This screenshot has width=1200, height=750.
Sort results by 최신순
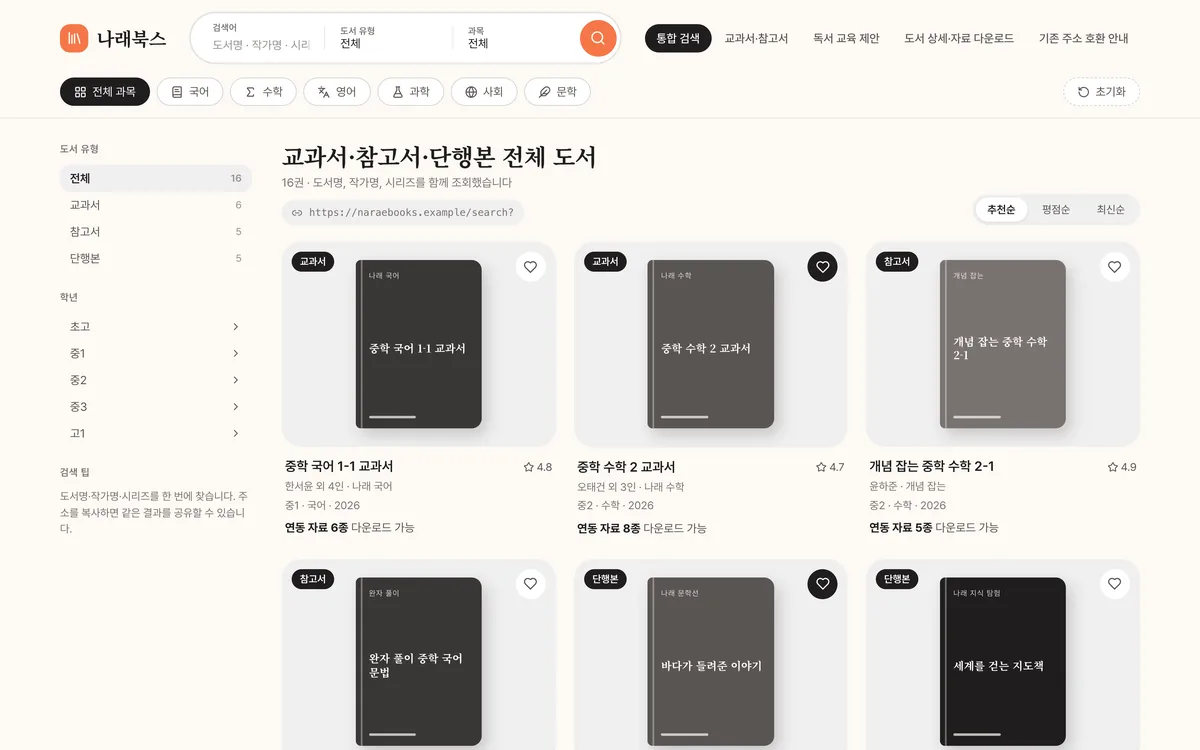coord(1110,210)
